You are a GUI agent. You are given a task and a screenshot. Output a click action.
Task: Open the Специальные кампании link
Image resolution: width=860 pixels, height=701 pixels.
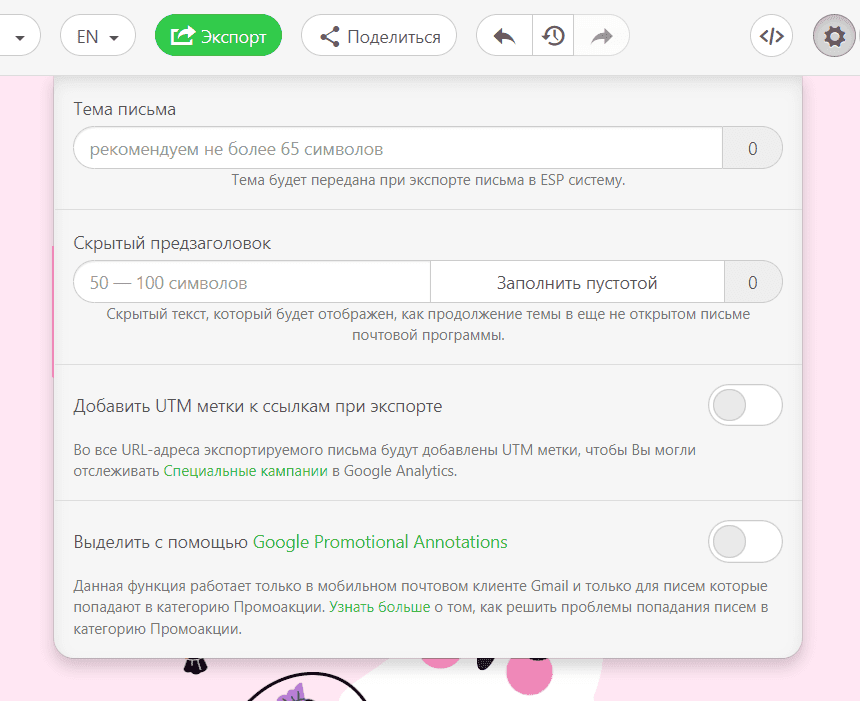(245, 471)
